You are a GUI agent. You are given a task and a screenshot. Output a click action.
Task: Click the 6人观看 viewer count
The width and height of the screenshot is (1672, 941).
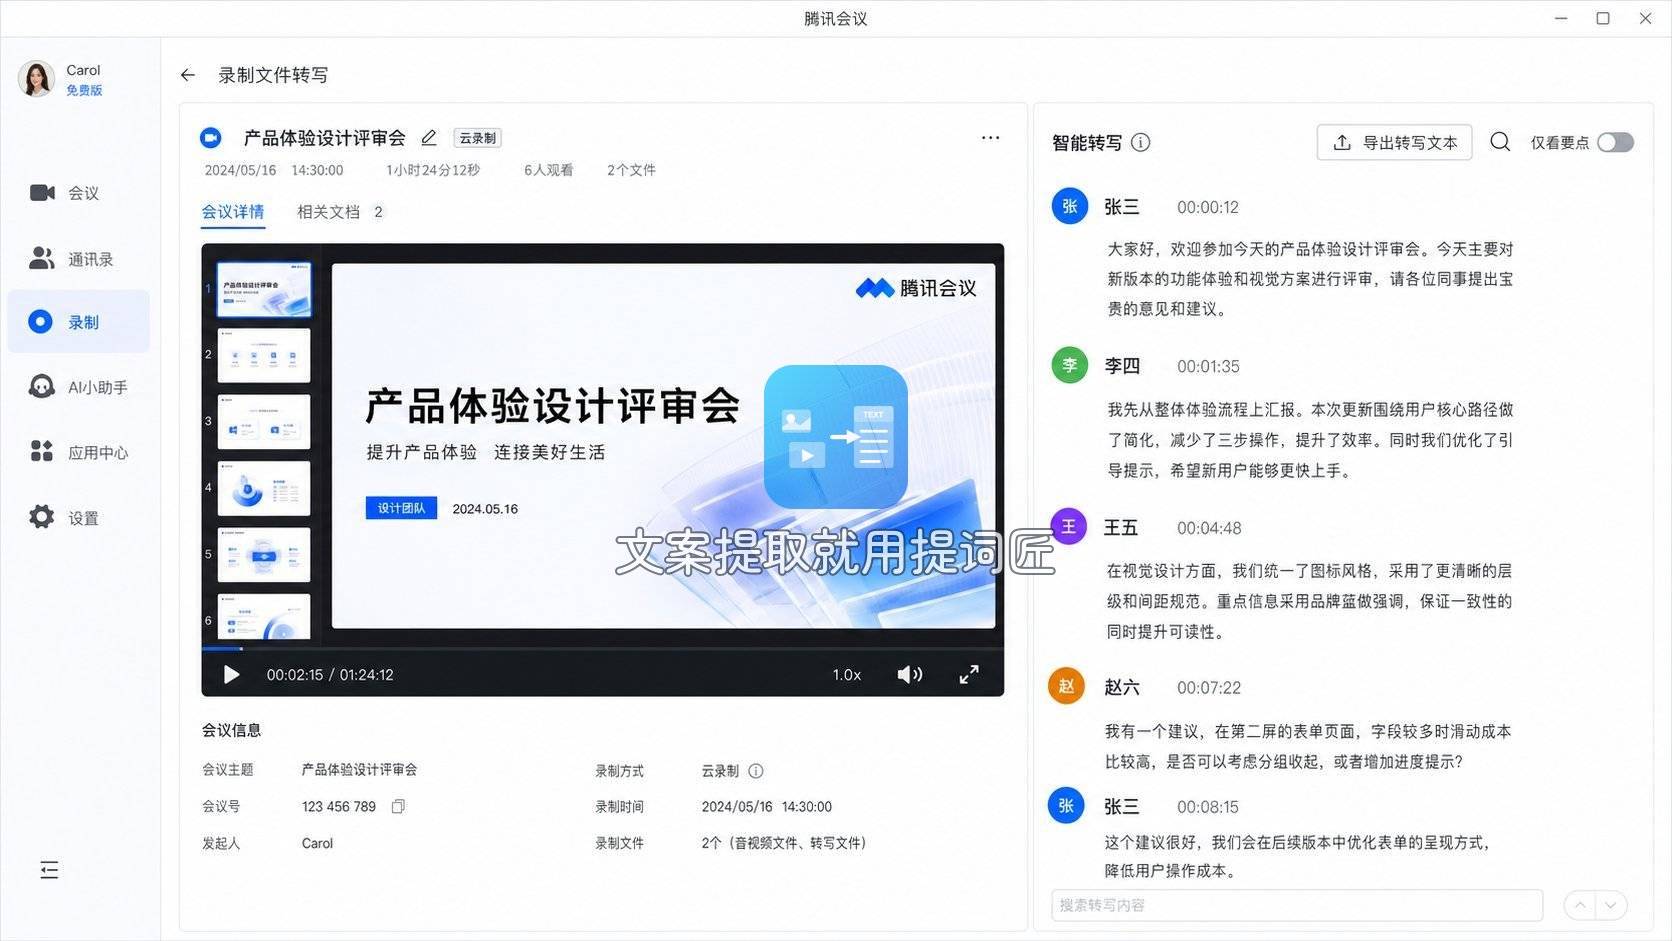(549, 170)
